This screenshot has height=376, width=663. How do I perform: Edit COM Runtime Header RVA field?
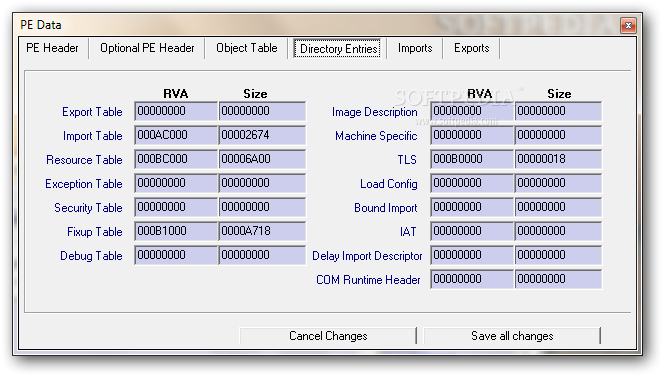(472, 280)
